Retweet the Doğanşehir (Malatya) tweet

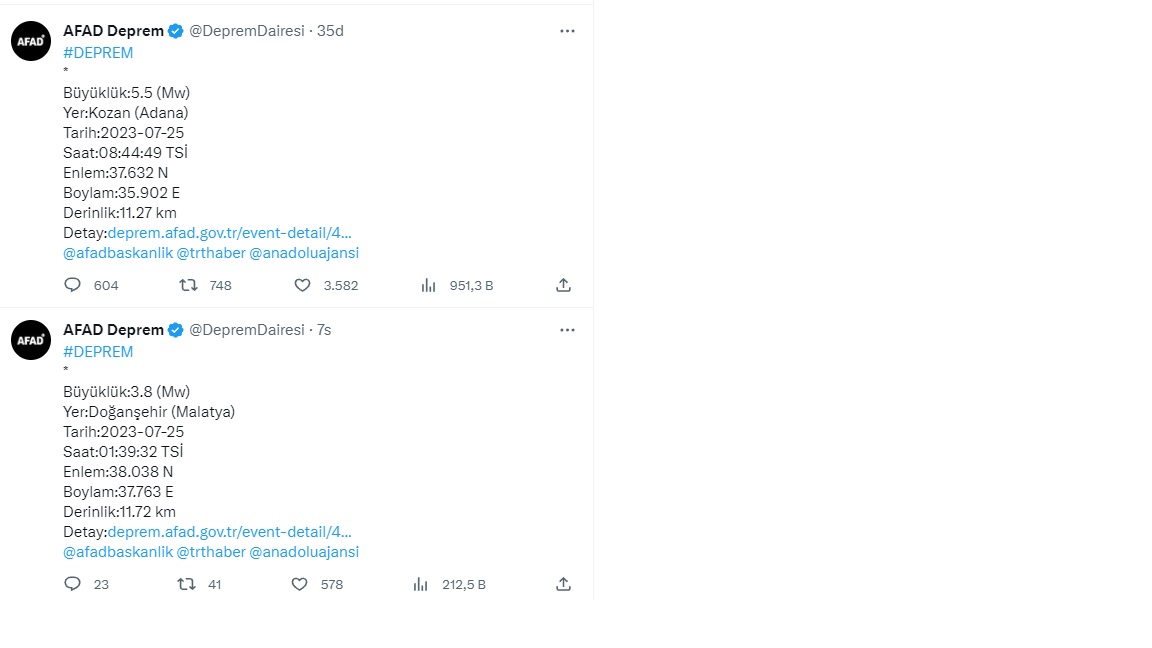click(186, 584)
